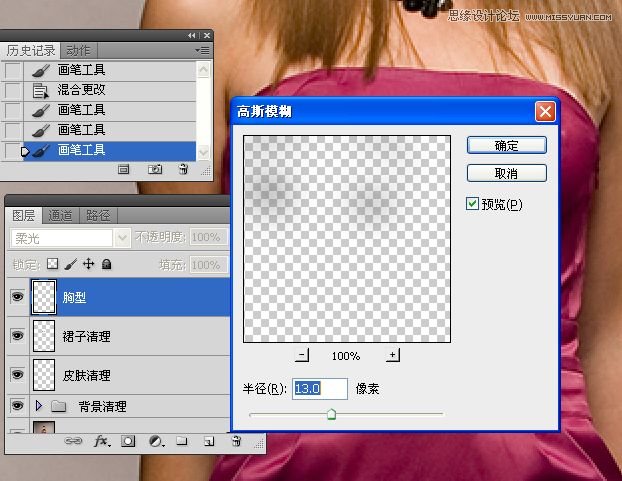Close the 高斯模糊 dialog
622x481 pixels.
pyautogui.click(x=545, y=111)
